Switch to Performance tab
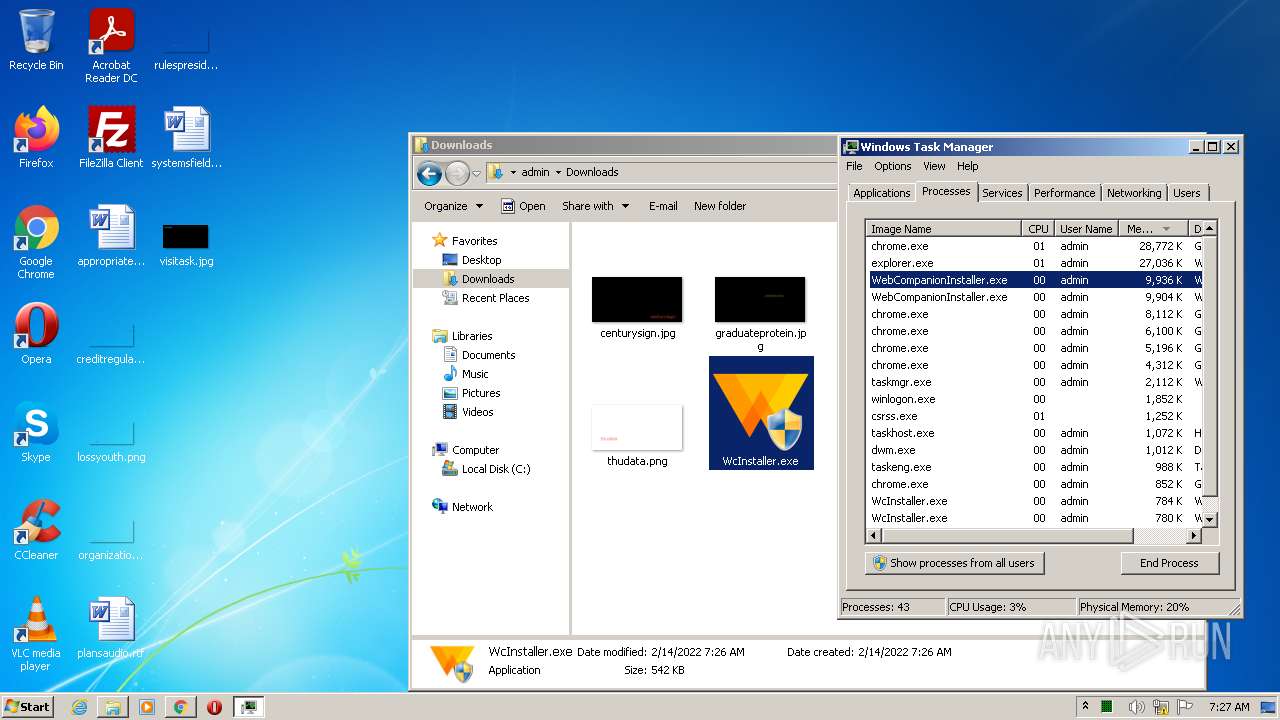The image size is (1280, 720). pyautogui.click(x=1064, y=193)
